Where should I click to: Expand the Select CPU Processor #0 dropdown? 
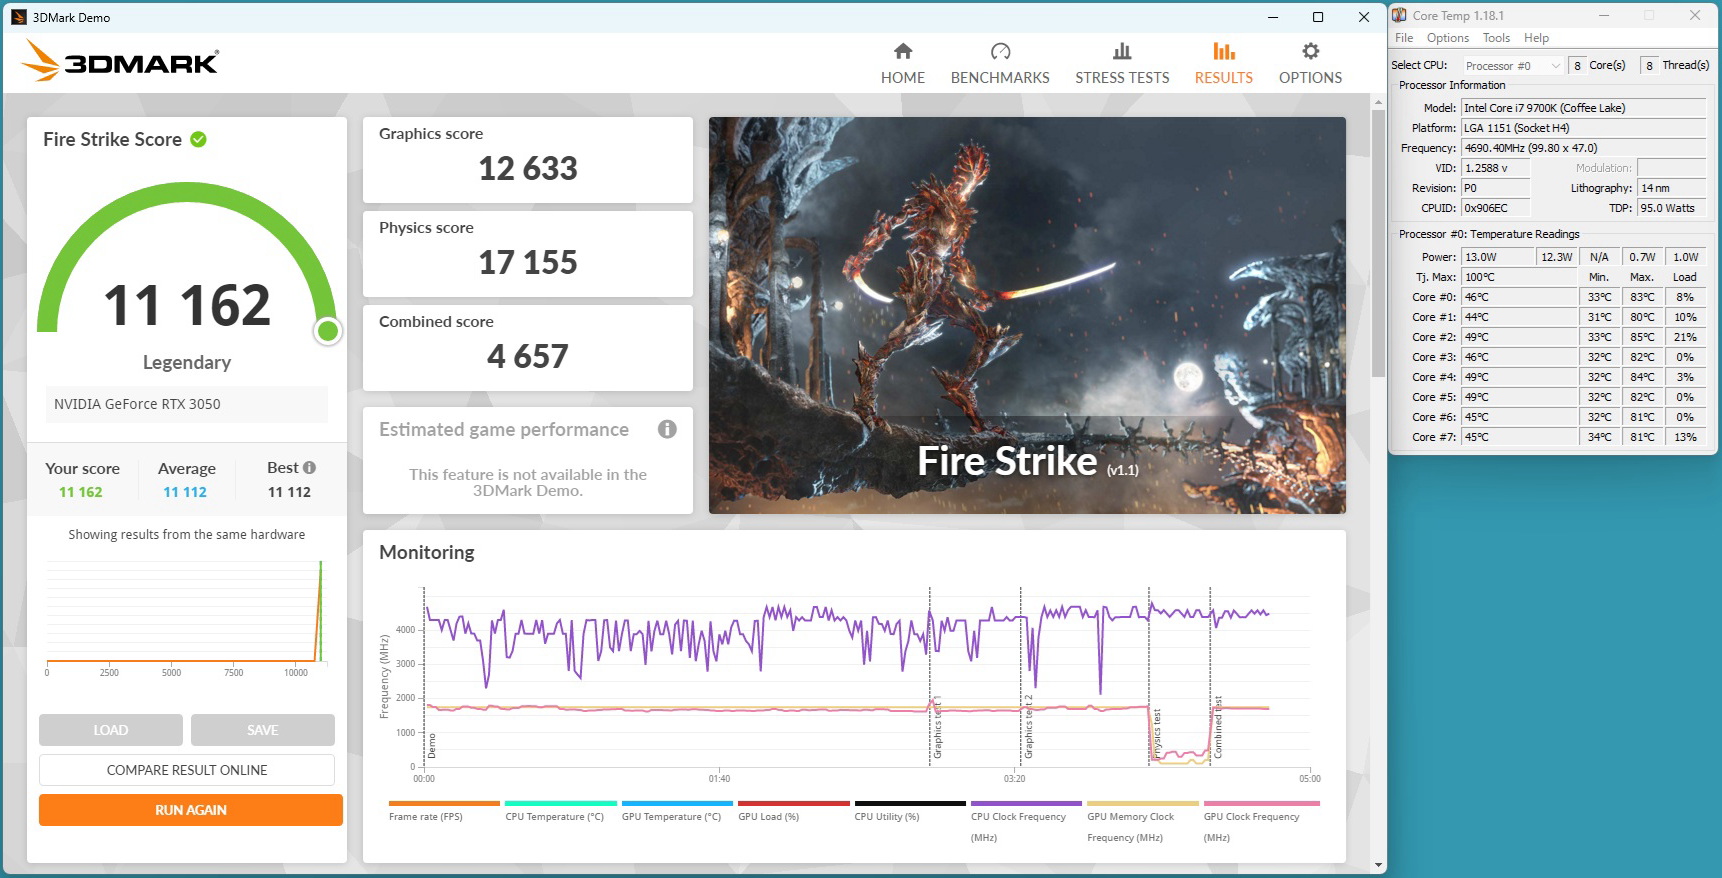pos(1512,66)
